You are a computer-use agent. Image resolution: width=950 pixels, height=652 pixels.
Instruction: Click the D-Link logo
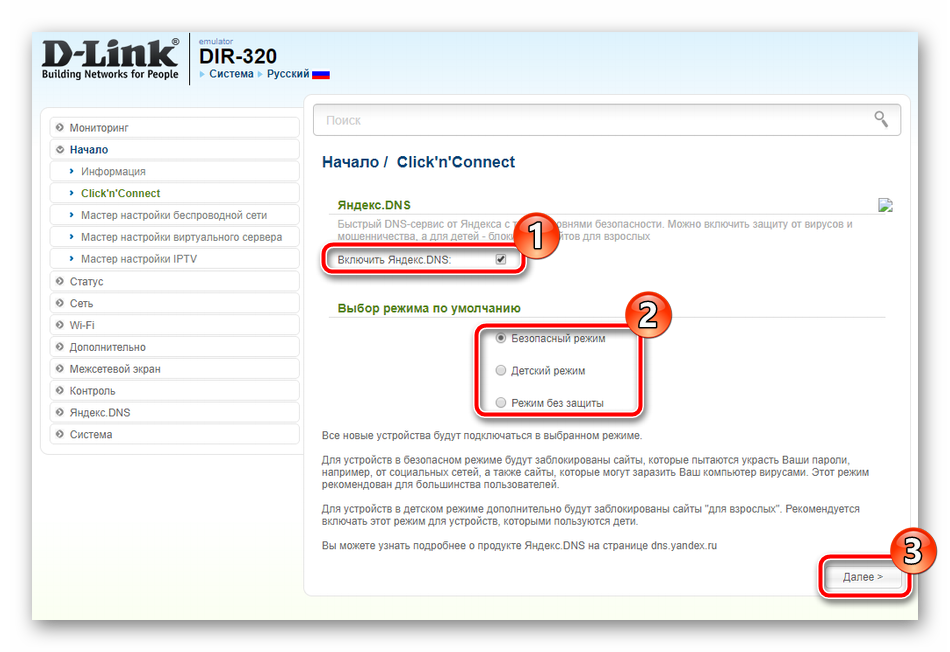(110, 59)
